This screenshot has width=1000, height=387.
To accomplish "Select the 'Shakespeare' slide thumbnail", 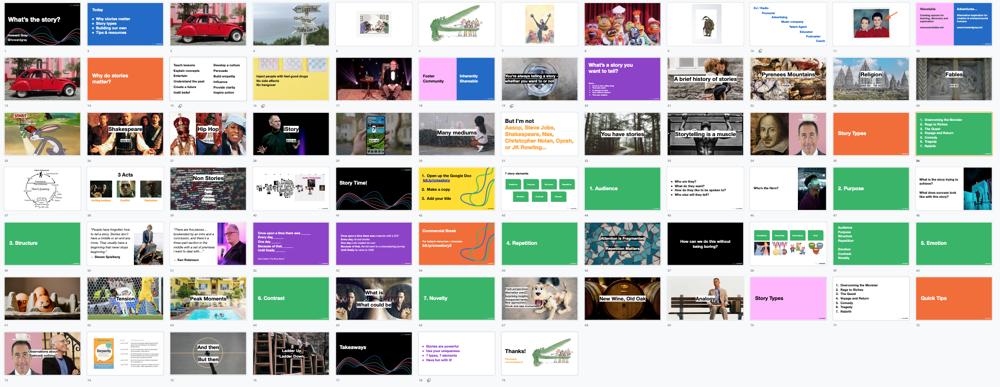I will 125,134.
